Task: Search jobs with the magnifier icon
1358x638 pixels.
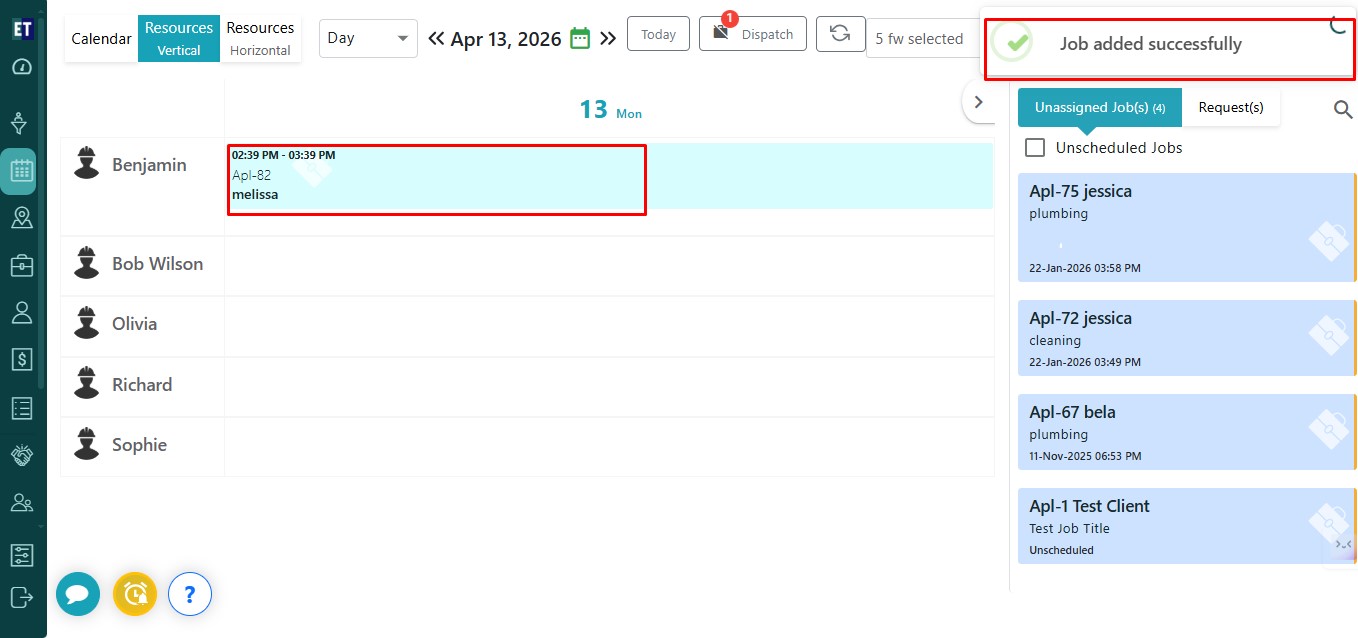Action: pos(1343,109)
